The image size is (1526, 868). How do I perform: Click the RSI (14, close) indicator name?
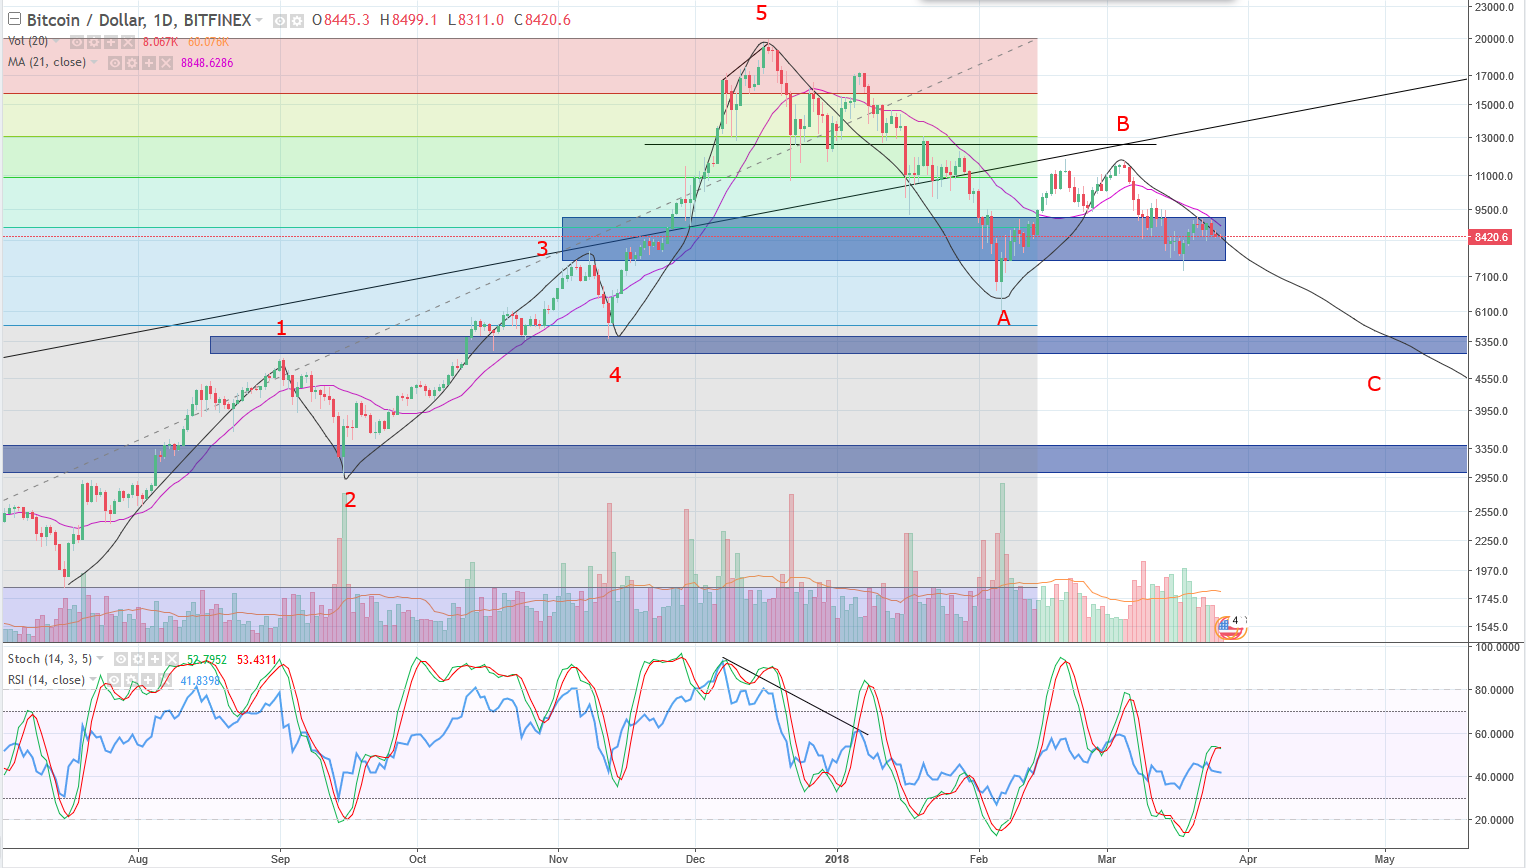click(x=46, y=680)
